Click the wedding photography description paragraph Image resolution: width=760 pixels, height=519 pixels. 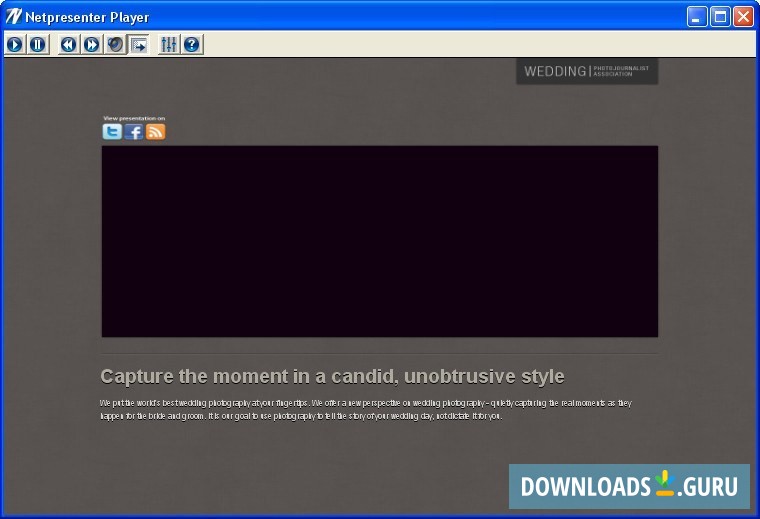click(366, 409)
